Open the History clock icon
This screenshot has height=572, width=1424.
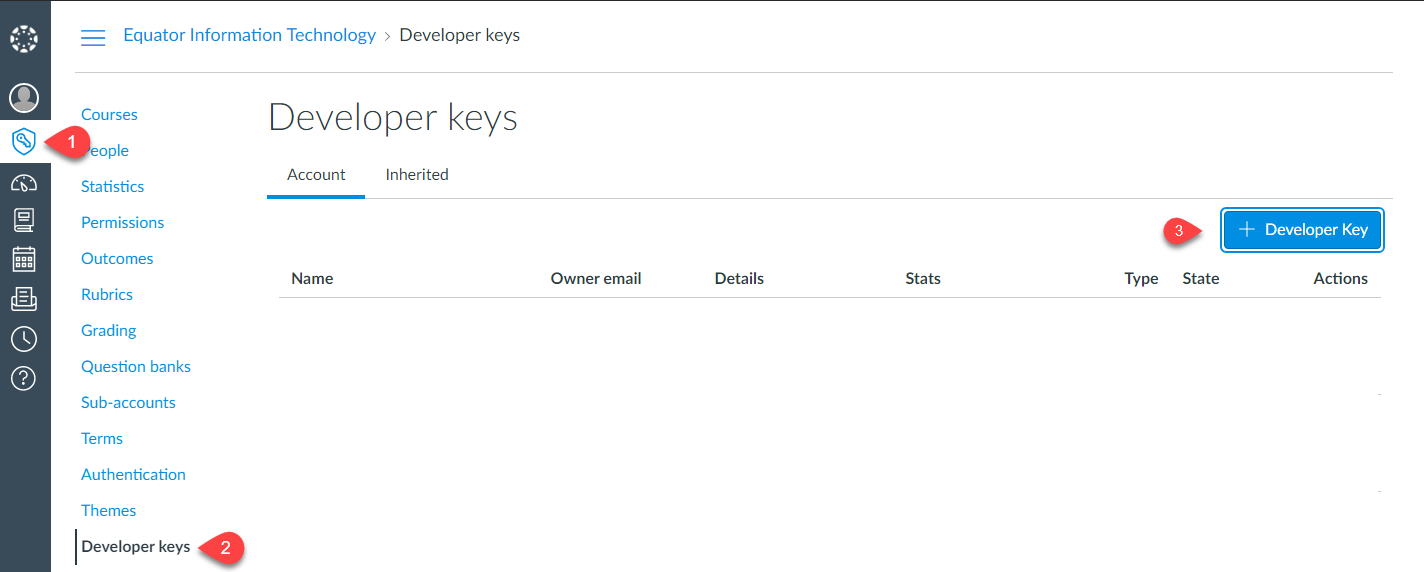(x=24, y=338)
